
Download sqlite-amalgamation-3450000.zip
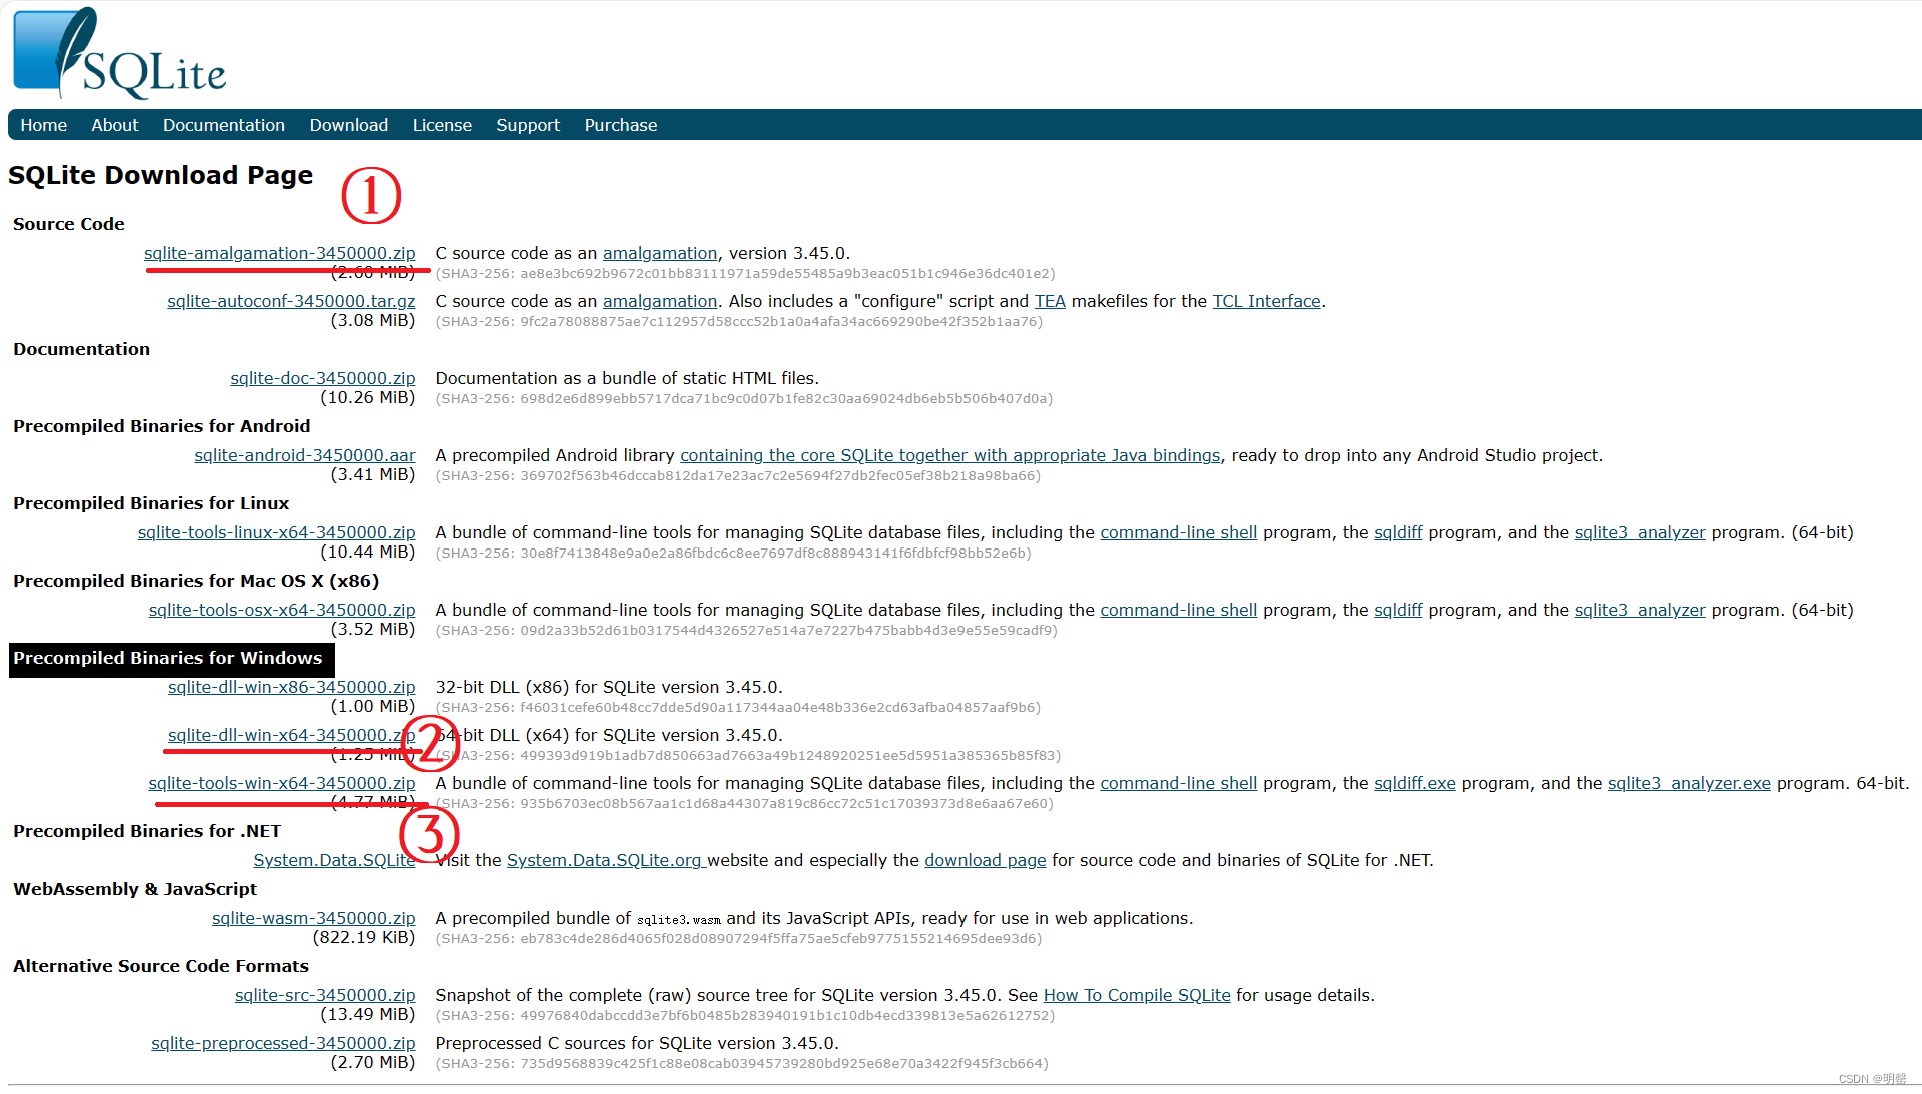point(279,253)
